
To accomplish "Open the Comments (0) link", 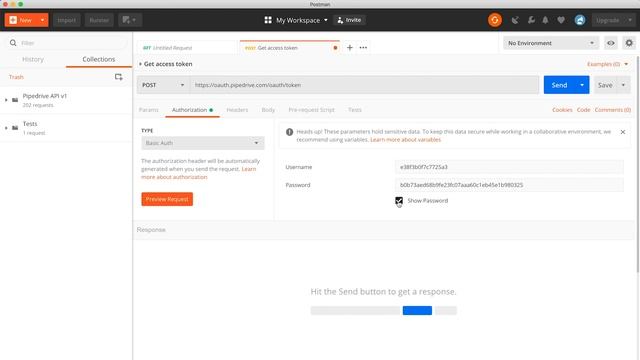I will (x=612, y=110).
